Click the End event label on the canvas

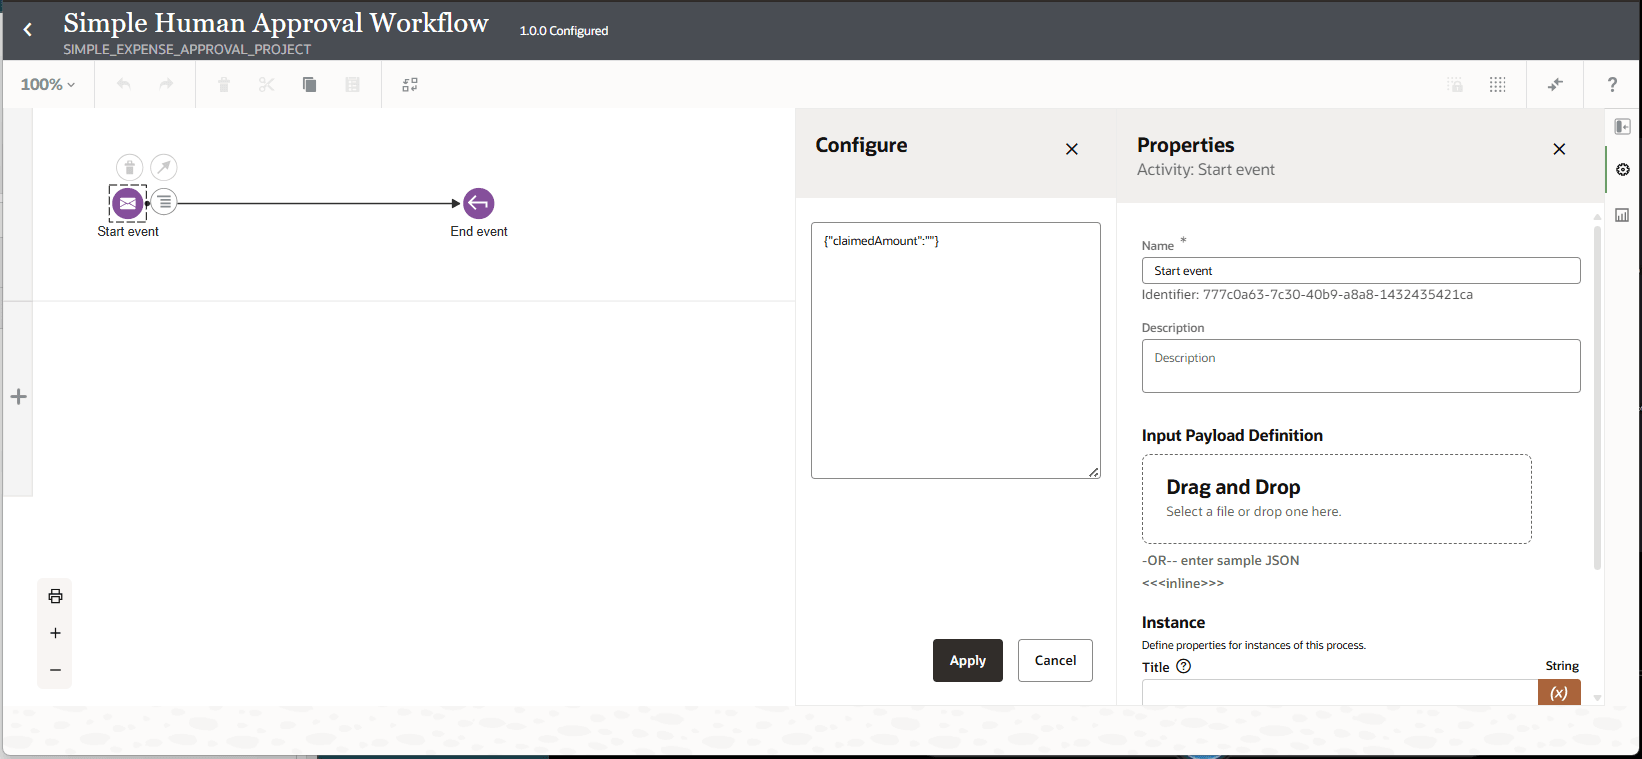[x=479, y=231]
